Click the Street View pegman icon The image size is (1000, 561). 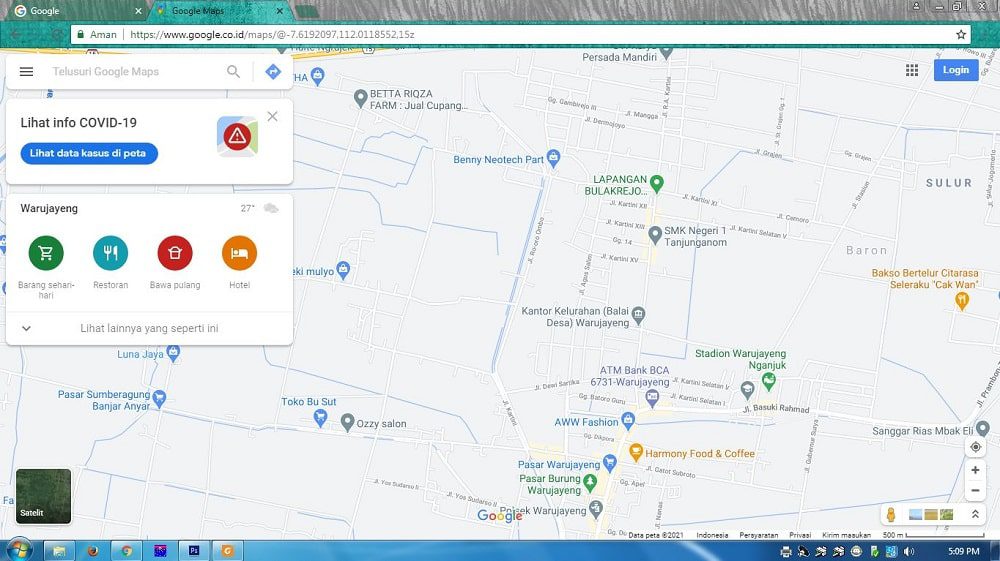coord(891,514)
